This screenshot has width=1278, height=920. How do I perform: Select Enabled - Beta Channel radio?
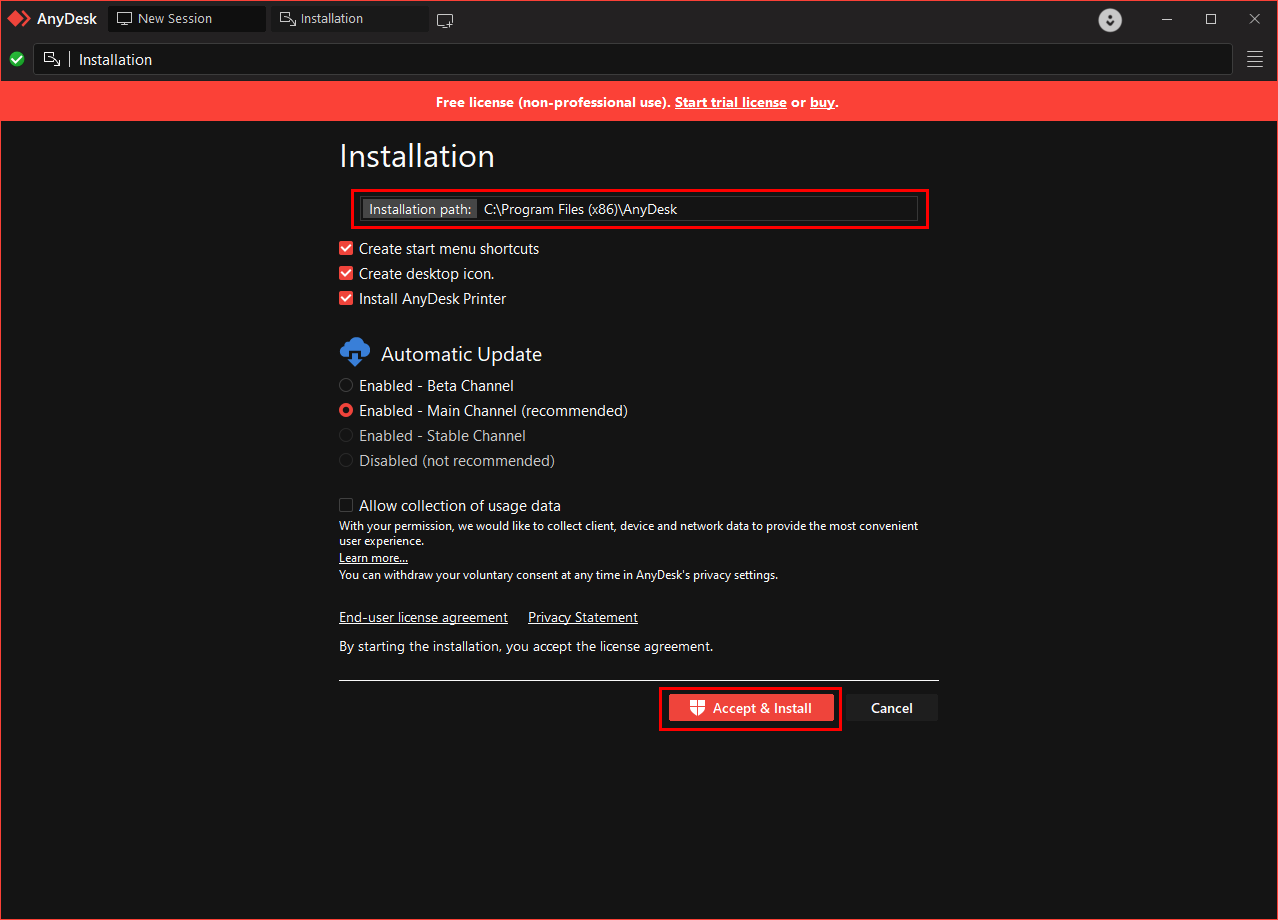pyautogui.click(x=346, y=386)
